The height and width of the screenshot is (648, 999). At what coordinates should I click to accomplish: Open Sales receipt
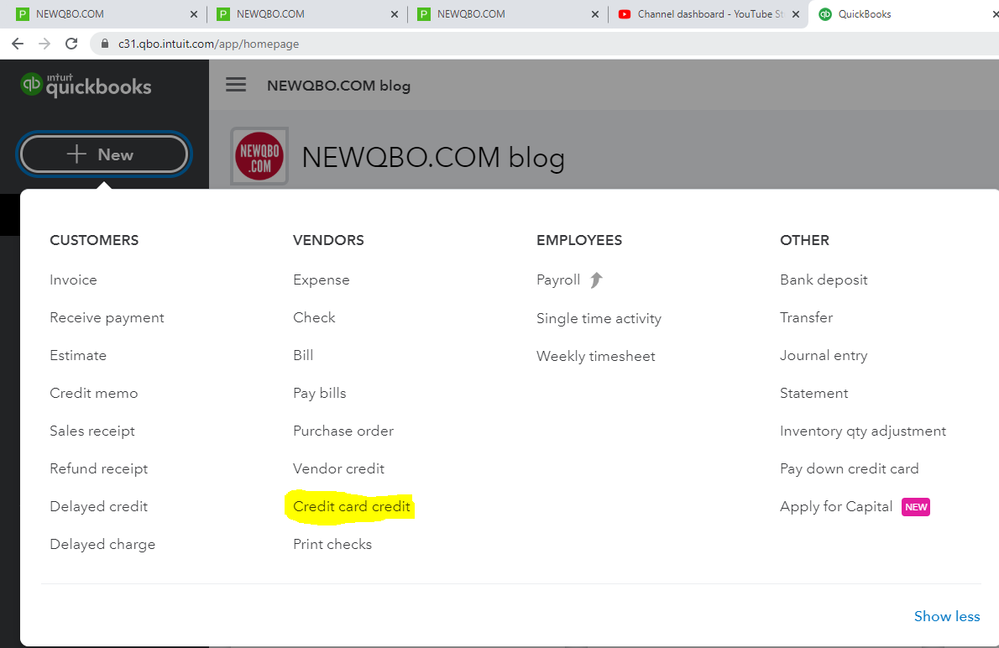pyautogui.click(x=92, y=431)
